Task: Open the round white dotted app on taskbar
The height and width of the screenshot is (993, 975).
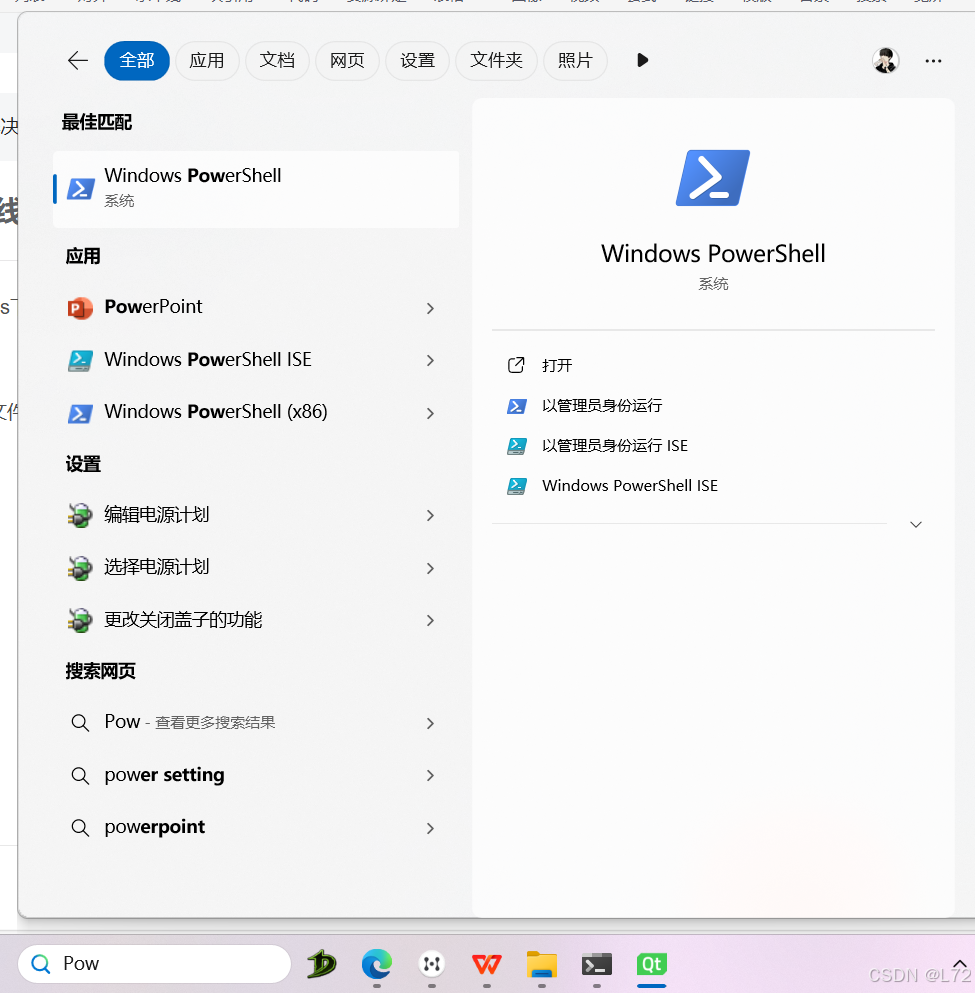Action: pos(432,965)
